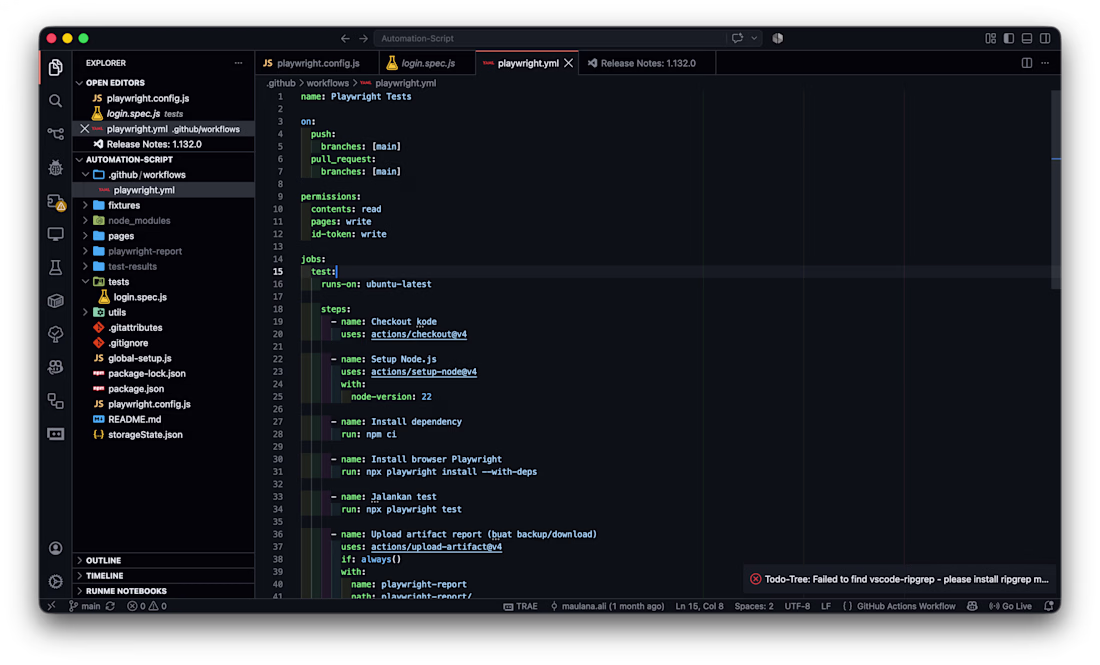
Task: Click Go Live in status bar
Action: [1010, 606]
